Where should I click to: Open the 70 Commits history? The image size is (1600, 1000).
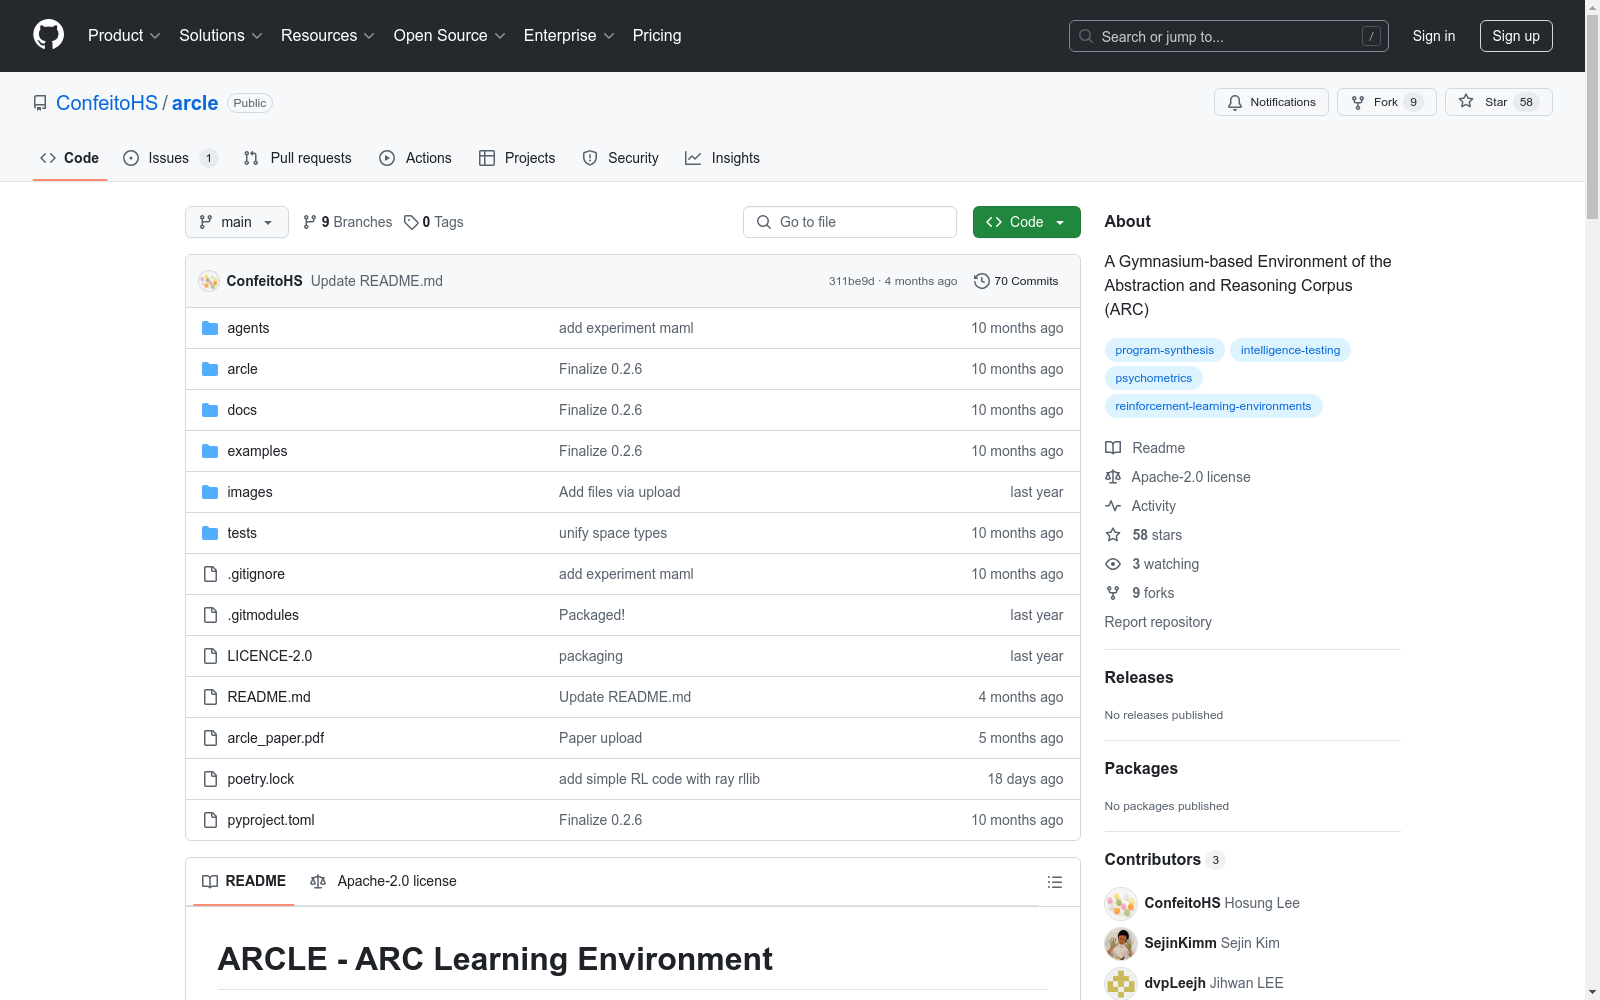tap(1016, 281)
